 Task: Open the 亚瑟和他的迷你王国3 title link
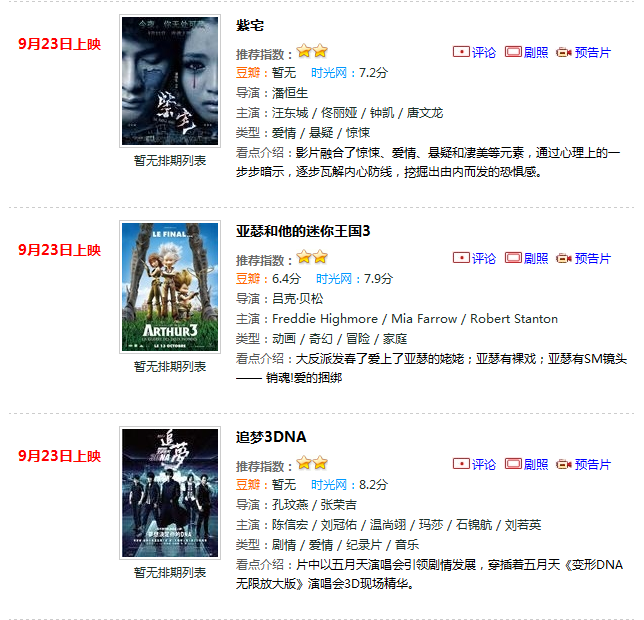303,231
